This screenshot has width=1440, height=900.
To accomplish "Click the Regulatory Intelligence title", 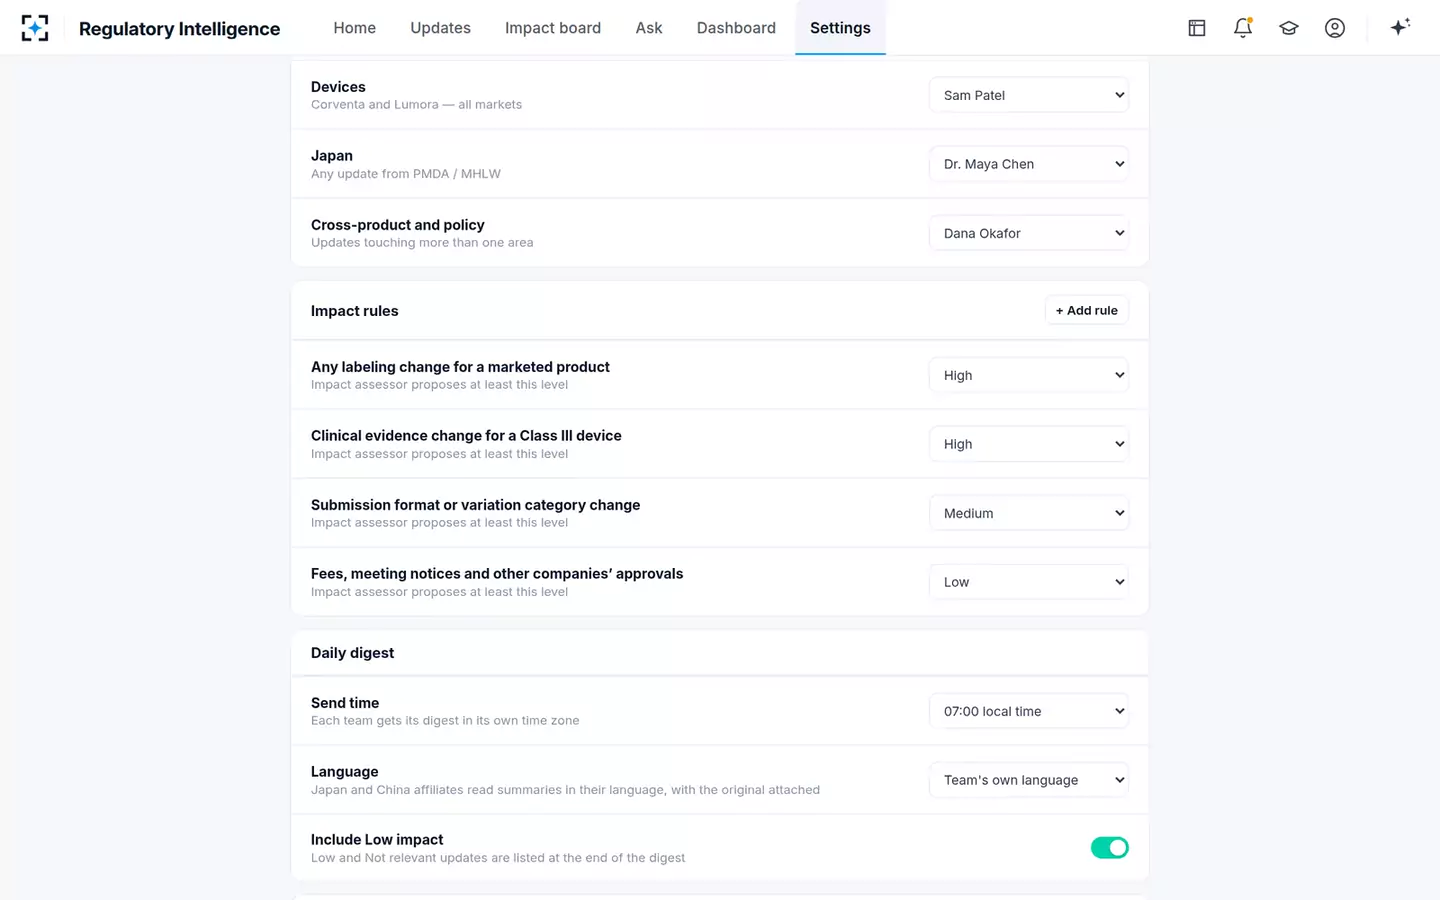I will click(x=180, y=28).
